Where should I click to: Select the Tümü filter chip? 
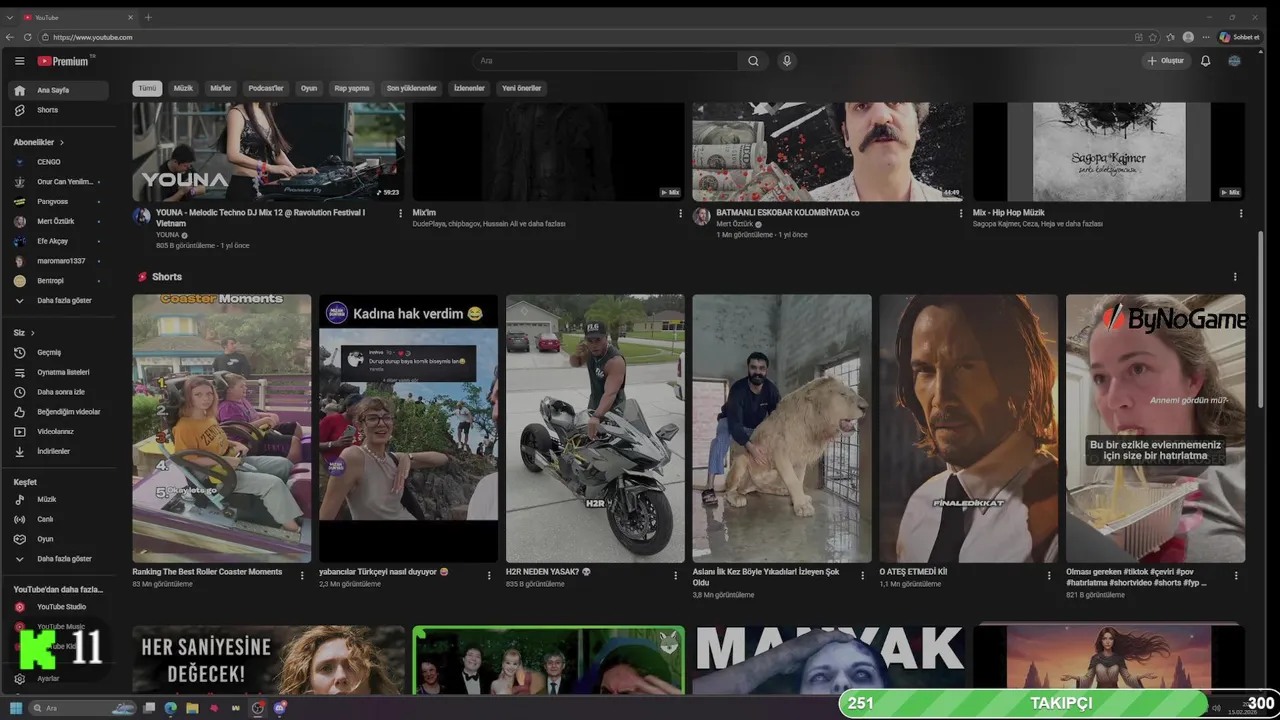147,88
